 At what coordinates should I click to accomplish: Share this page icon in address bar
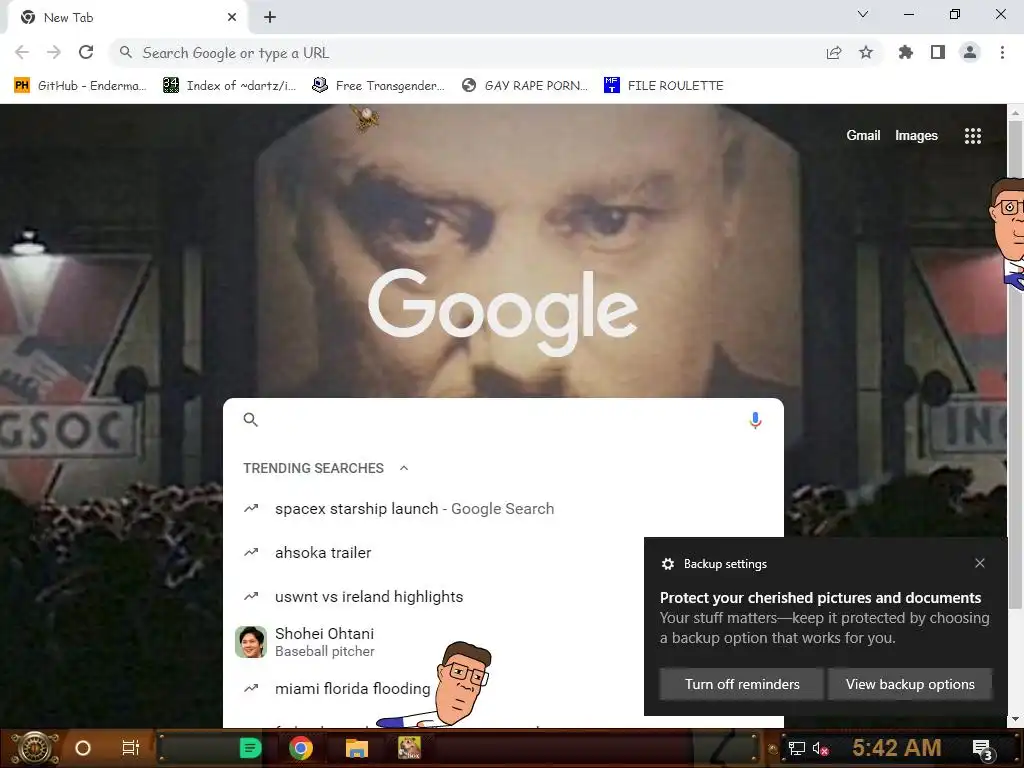click(x=834, y=53)
